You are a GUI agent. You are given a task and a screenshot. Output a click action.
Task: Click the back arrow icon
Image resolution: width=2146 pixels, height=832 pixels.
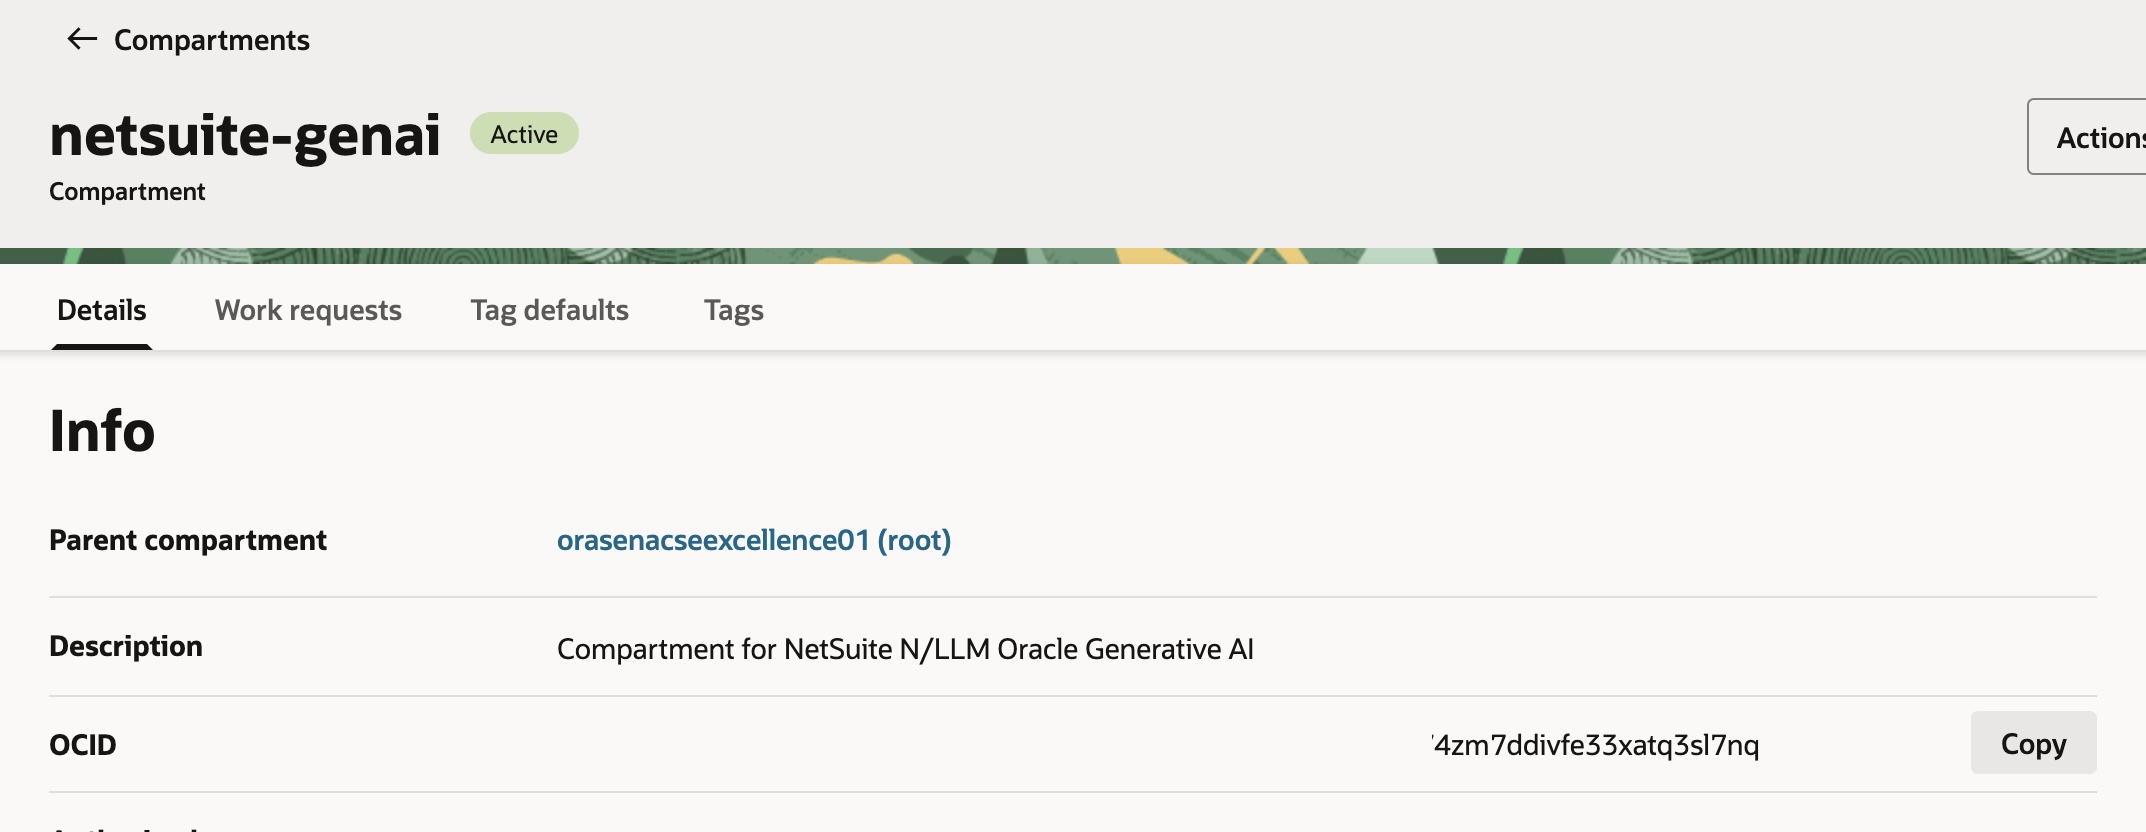click(x=81, y=40)
